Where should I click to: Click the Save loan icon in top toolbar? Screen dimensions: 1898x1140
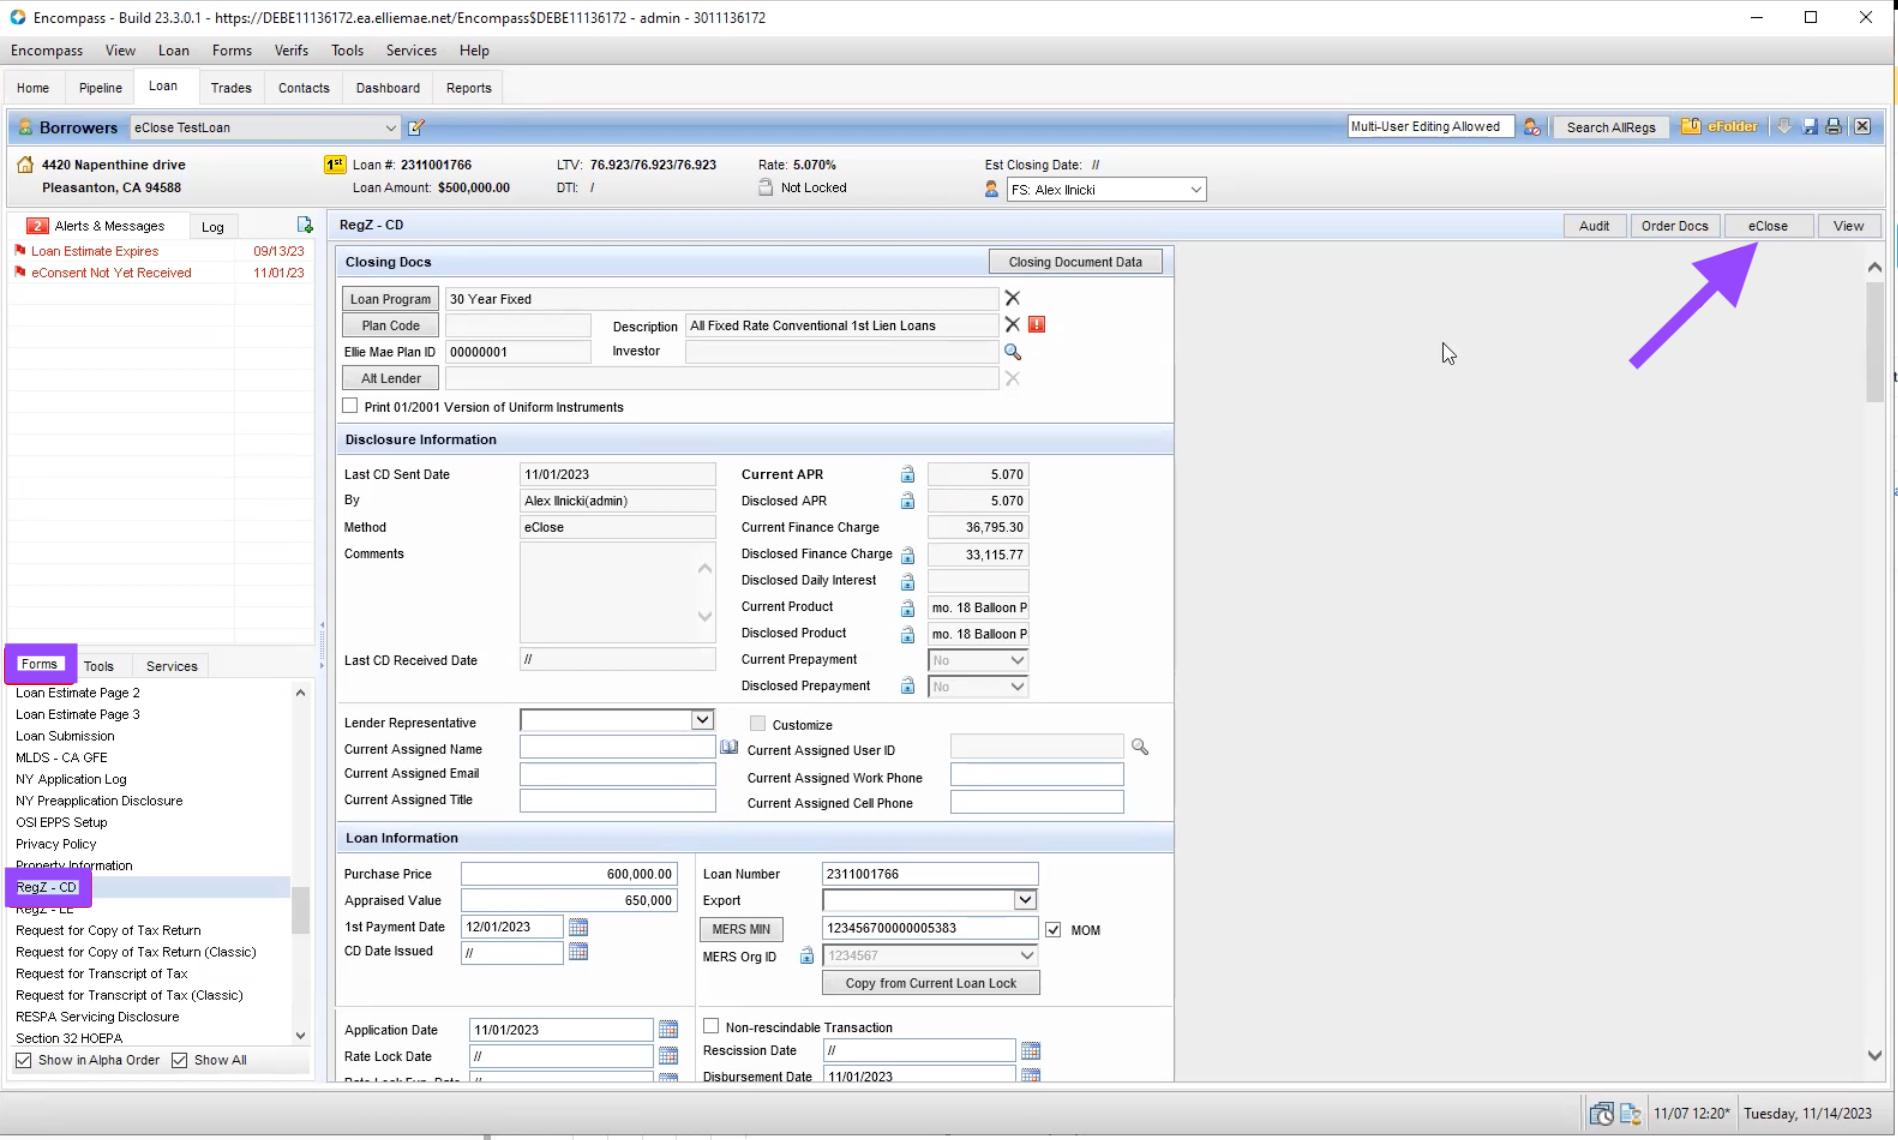[x=1809, y=126]
